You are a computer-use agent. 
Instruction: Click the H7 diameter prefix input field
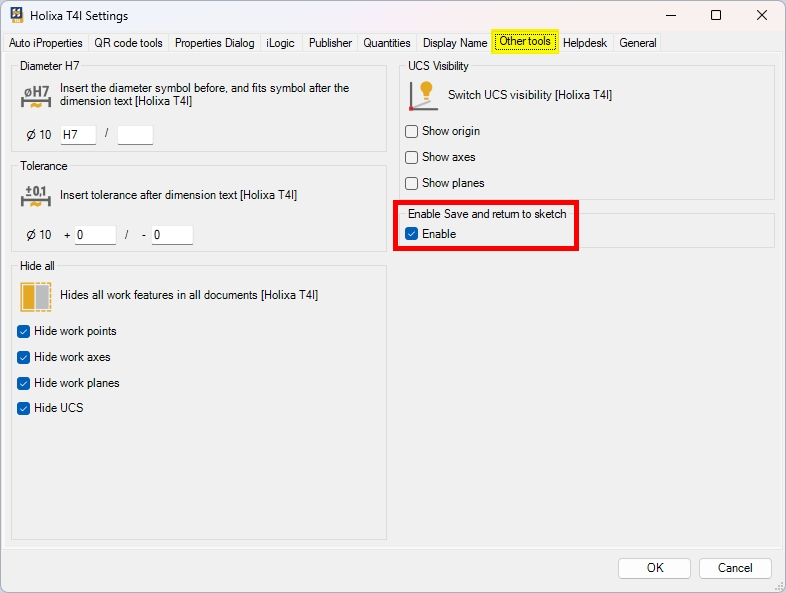coord(78,135)
